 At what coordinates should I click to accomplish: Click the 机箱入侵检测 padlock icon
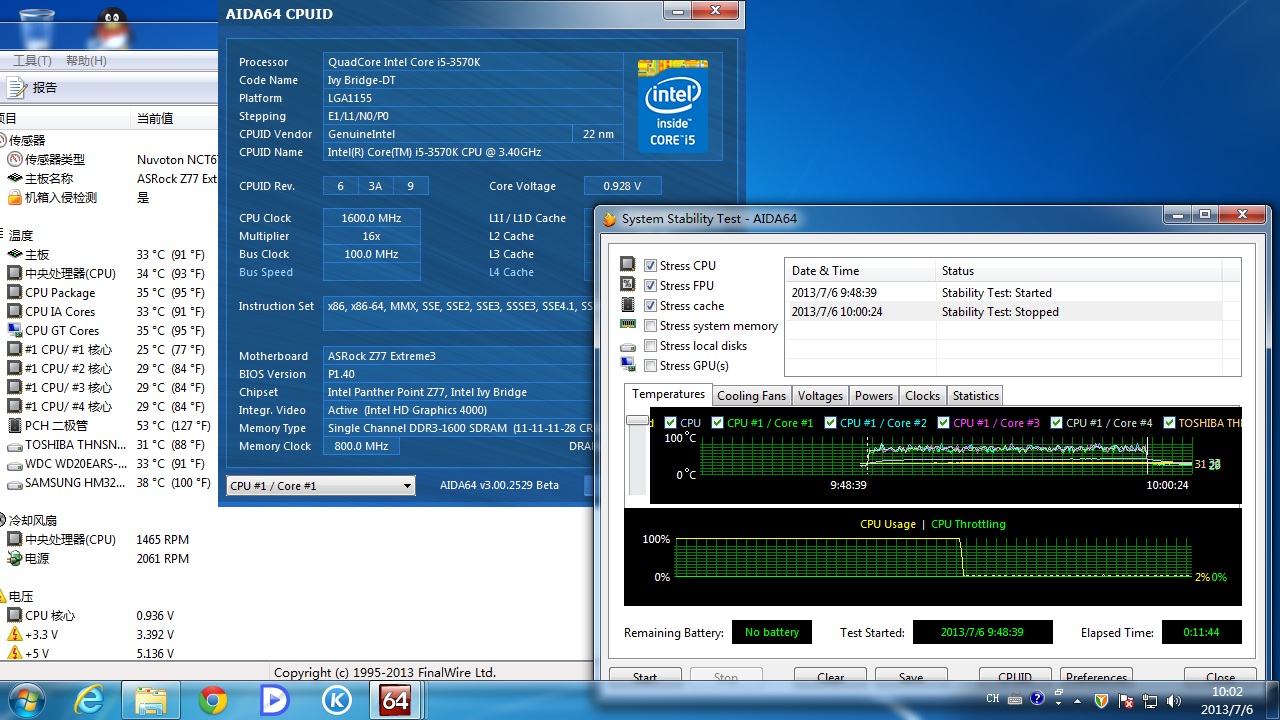(x=14, y=197)
